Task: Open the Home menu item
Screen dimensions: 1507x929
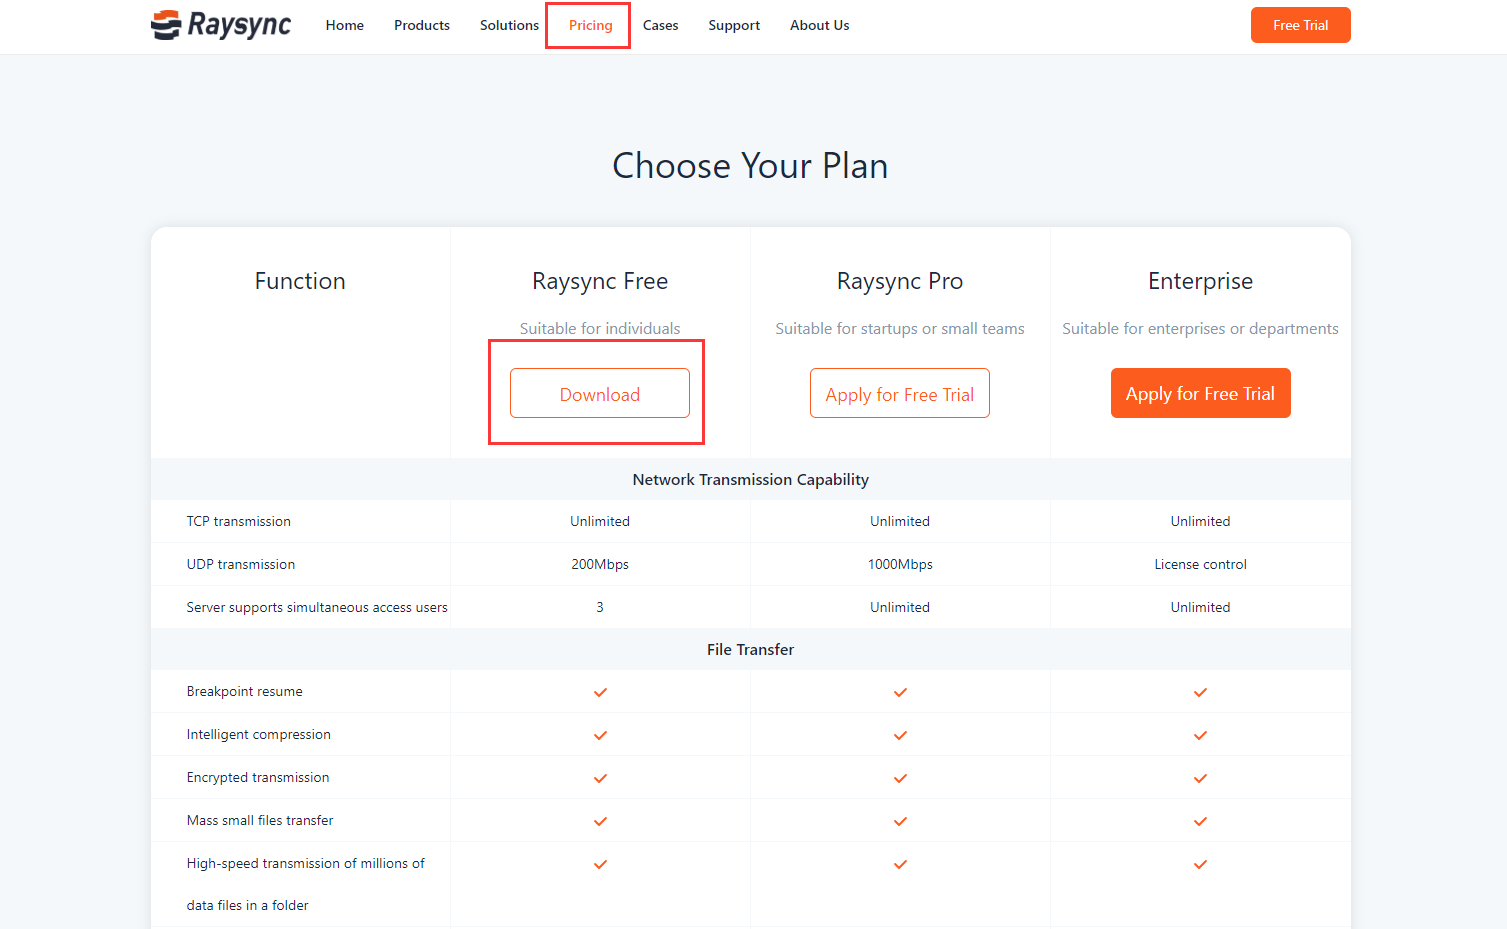Action: coord(345,25)
